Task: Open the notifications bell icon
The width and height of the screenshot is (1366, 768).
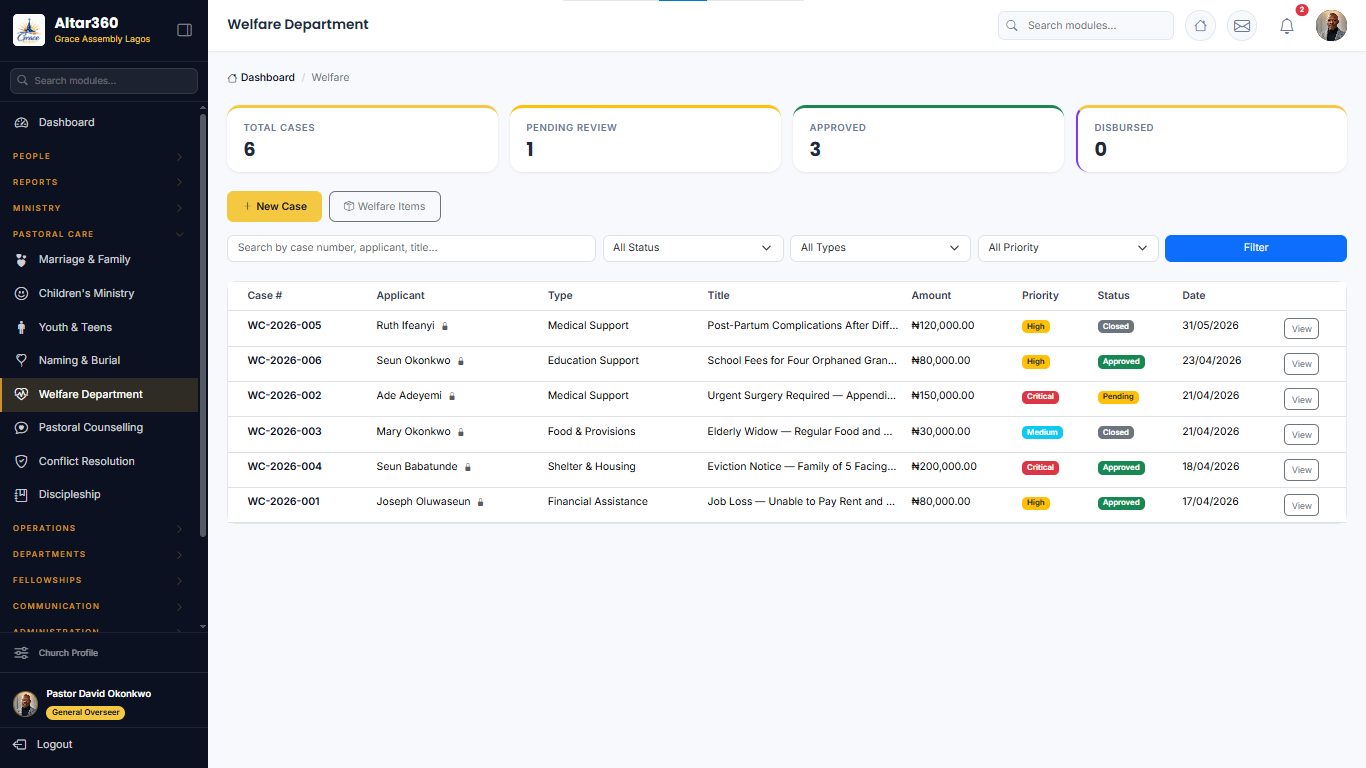Action: (1287, 26)
